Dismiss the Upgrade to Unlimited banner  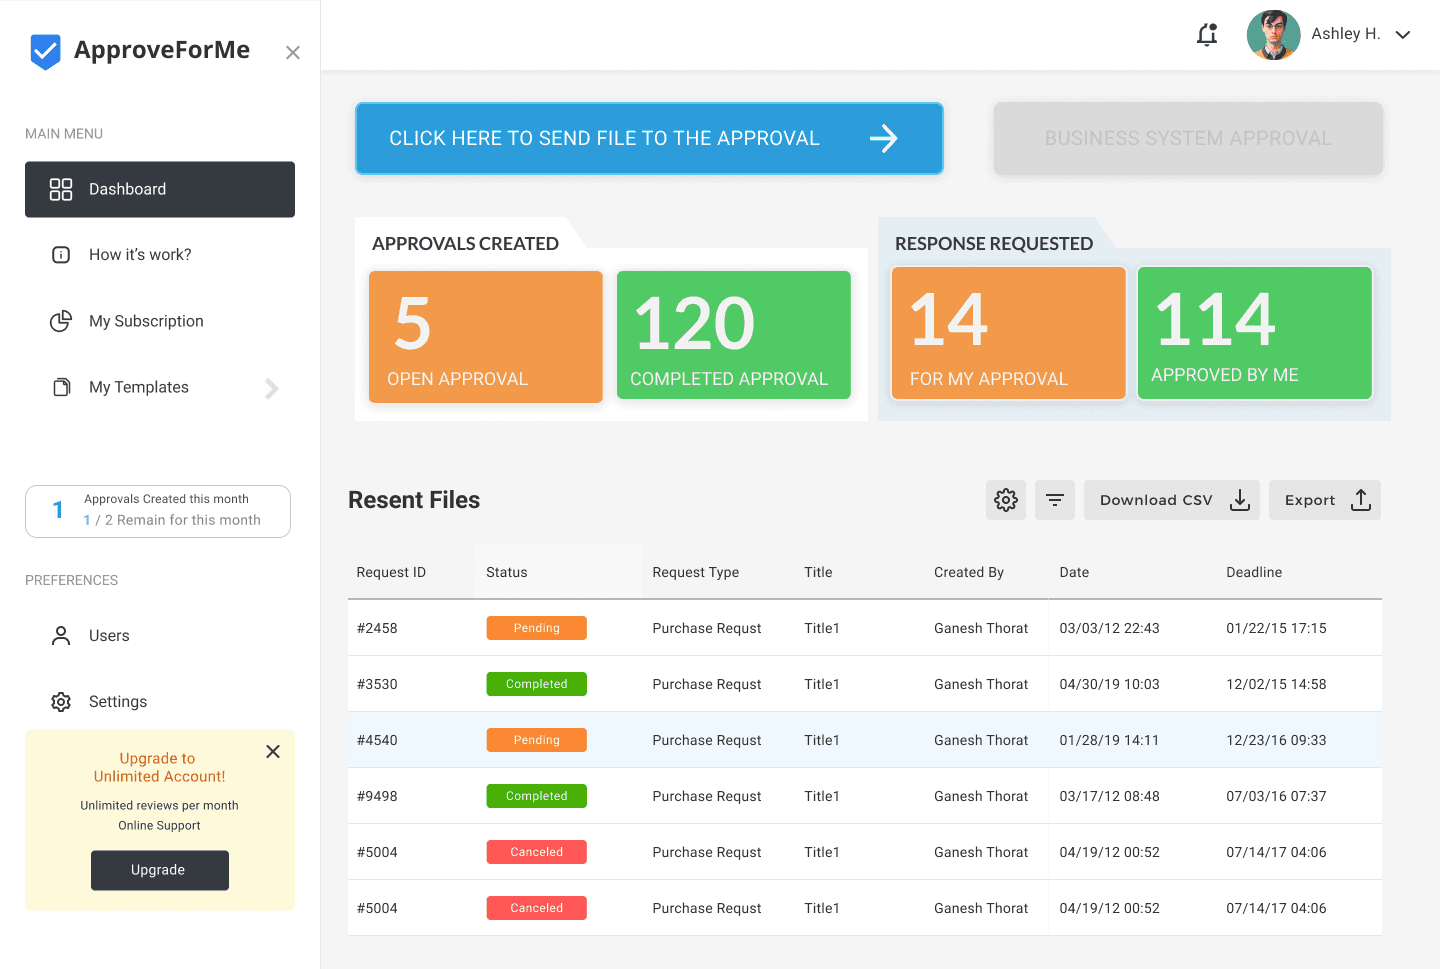(x=273, y=752)
